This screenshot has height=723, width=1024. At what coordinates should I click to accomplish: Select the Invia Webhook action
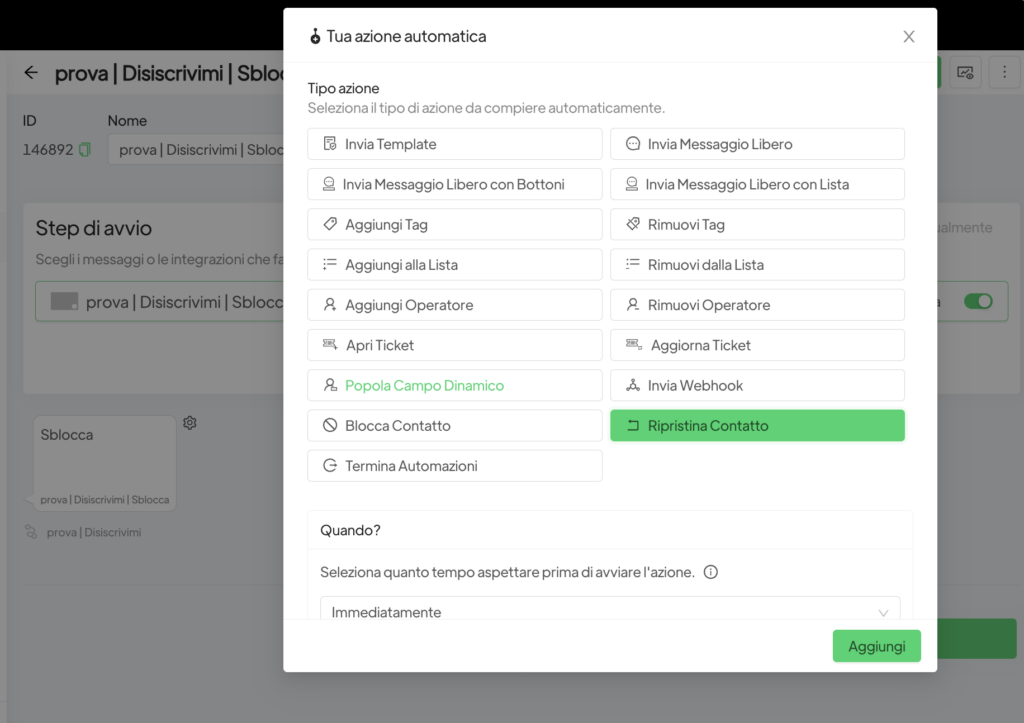[757, 385]
